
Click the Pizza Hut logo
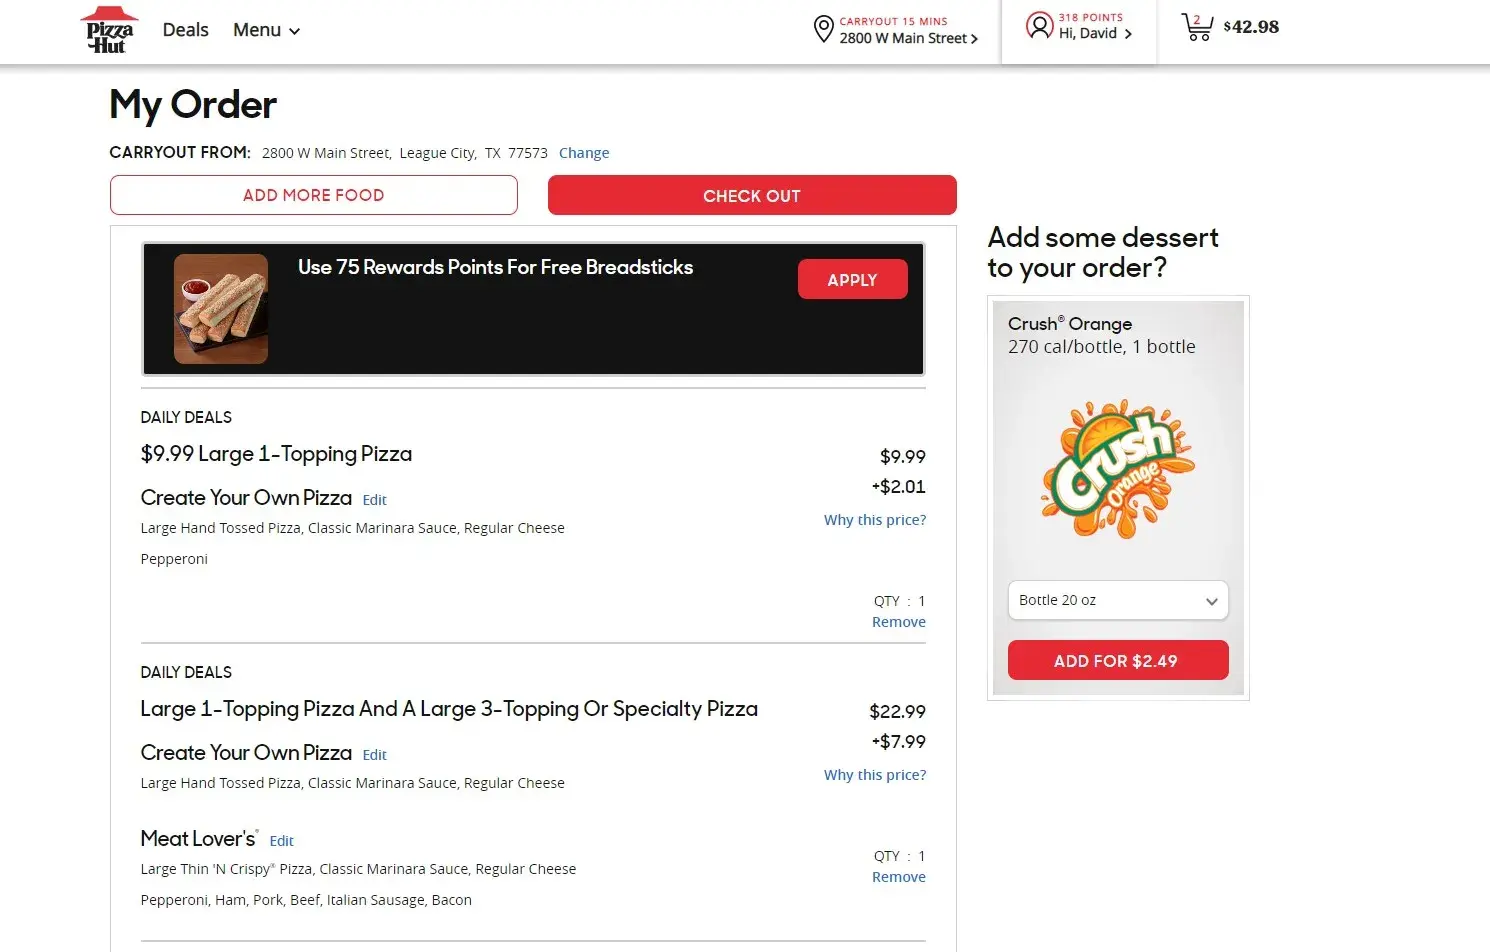109,30
